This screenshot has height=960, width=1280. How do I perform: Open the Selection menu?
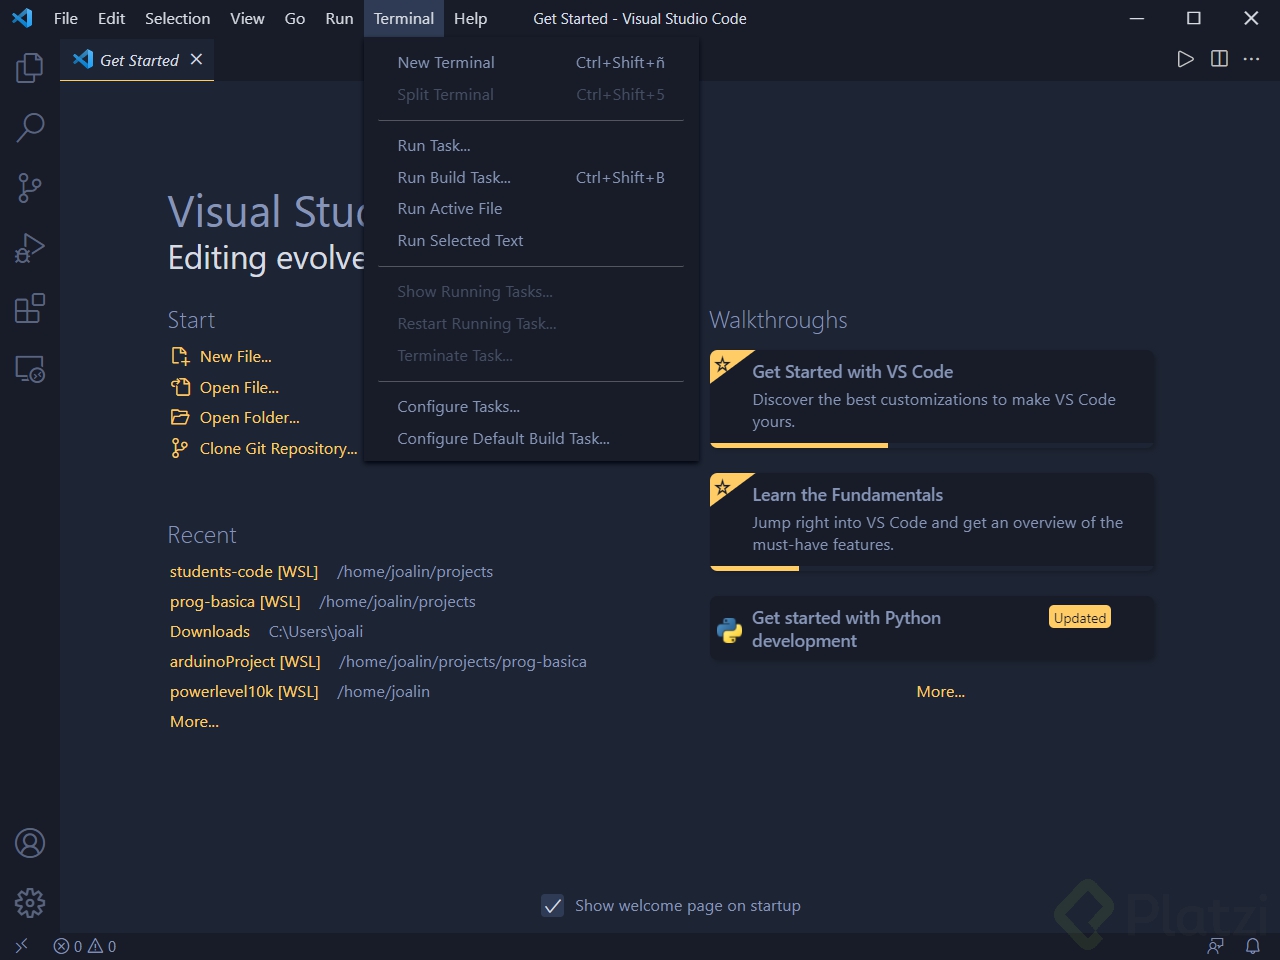[177, 18]
